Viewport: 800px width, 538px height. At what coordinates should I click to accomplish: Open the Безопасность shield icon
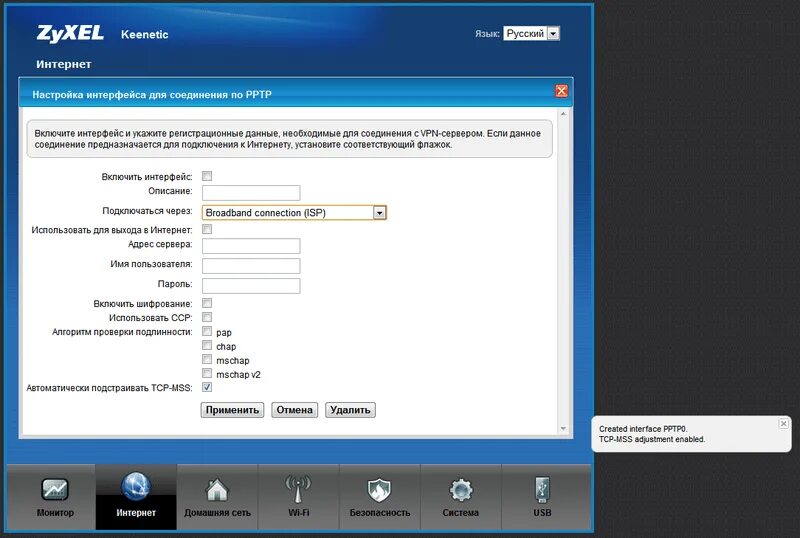[380, 490]
